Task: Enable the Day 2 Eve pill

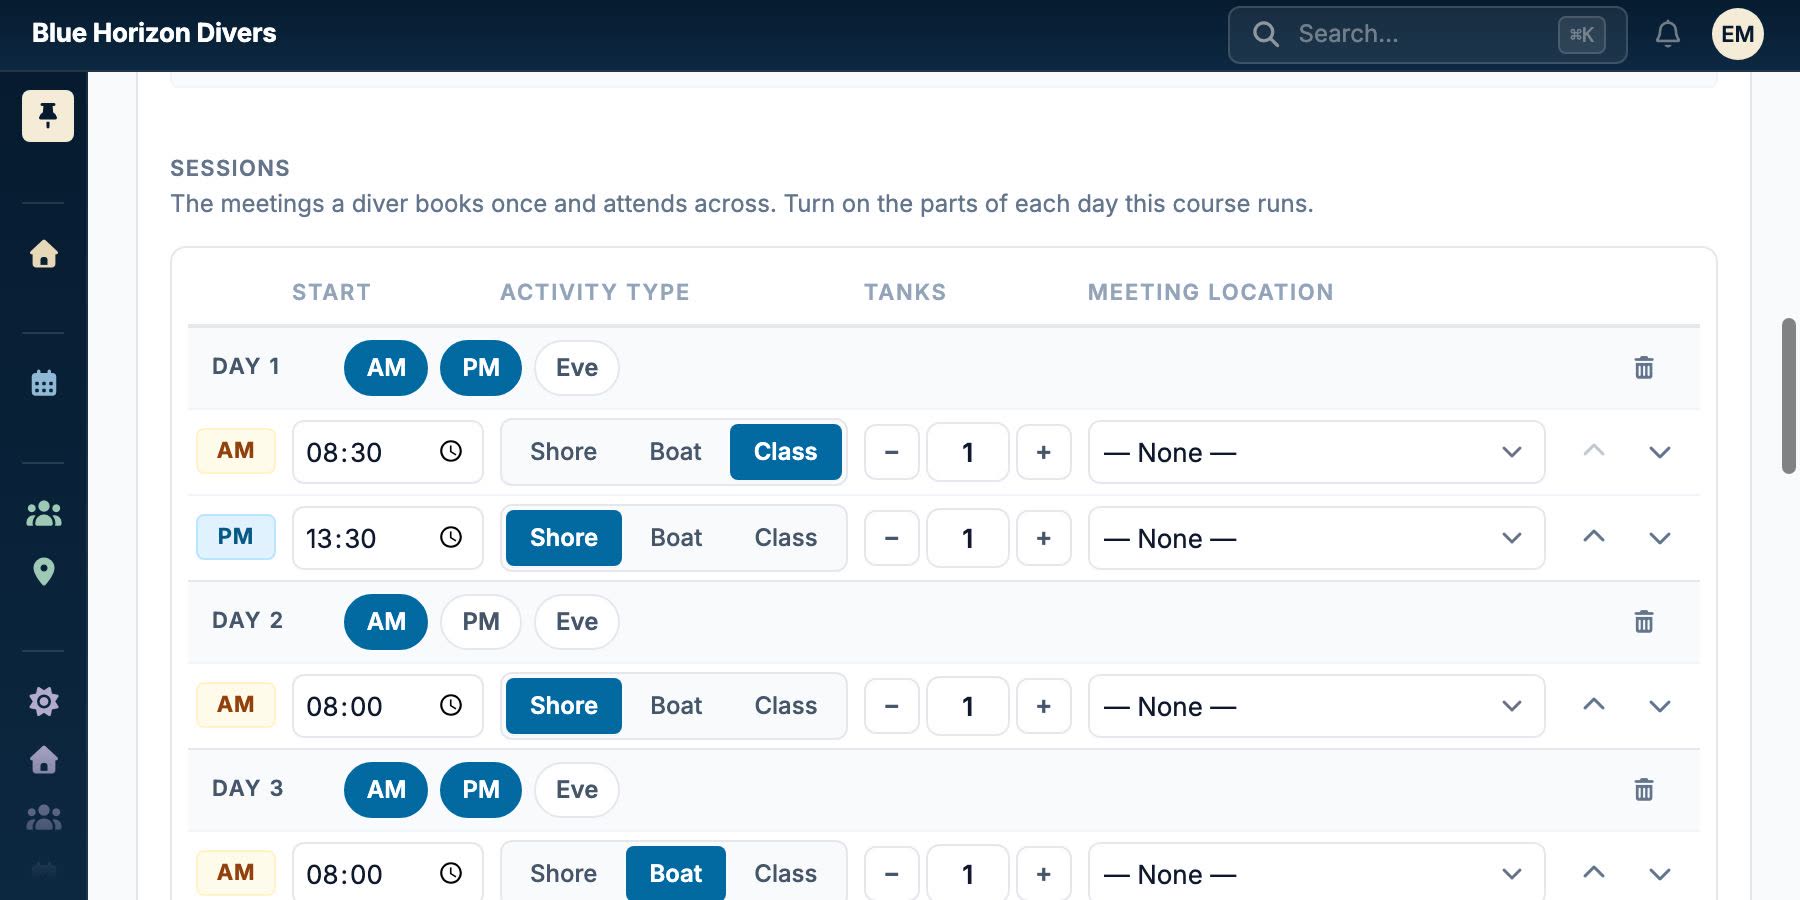Action: tap(577, 622)
